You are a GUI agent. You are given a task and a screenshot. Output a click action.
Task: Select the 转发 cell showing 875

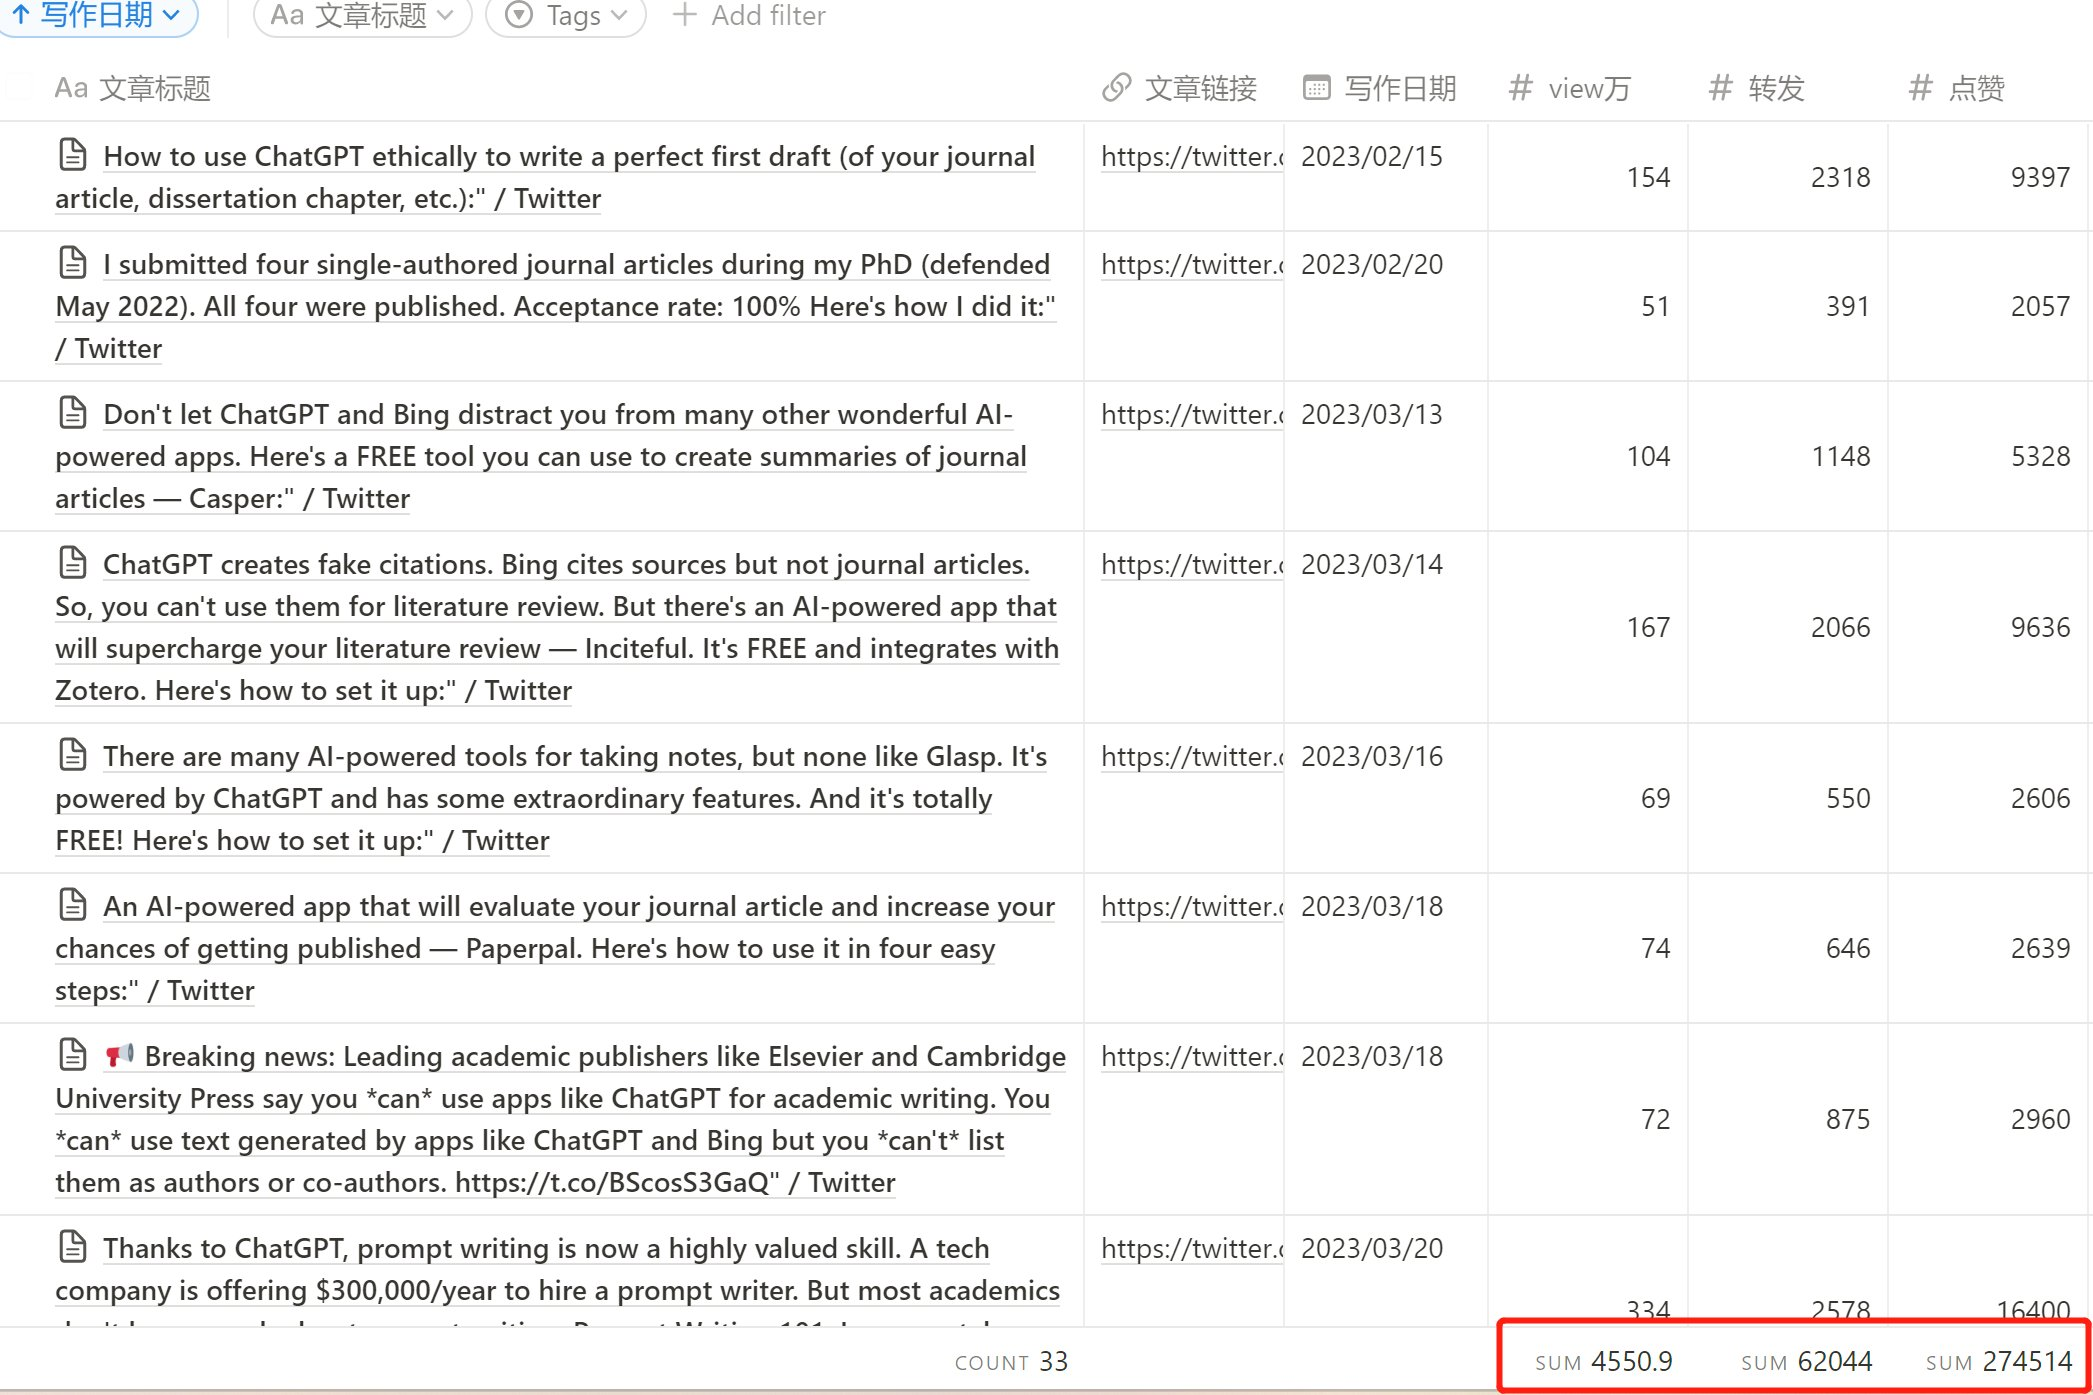pos(1788,1119)
